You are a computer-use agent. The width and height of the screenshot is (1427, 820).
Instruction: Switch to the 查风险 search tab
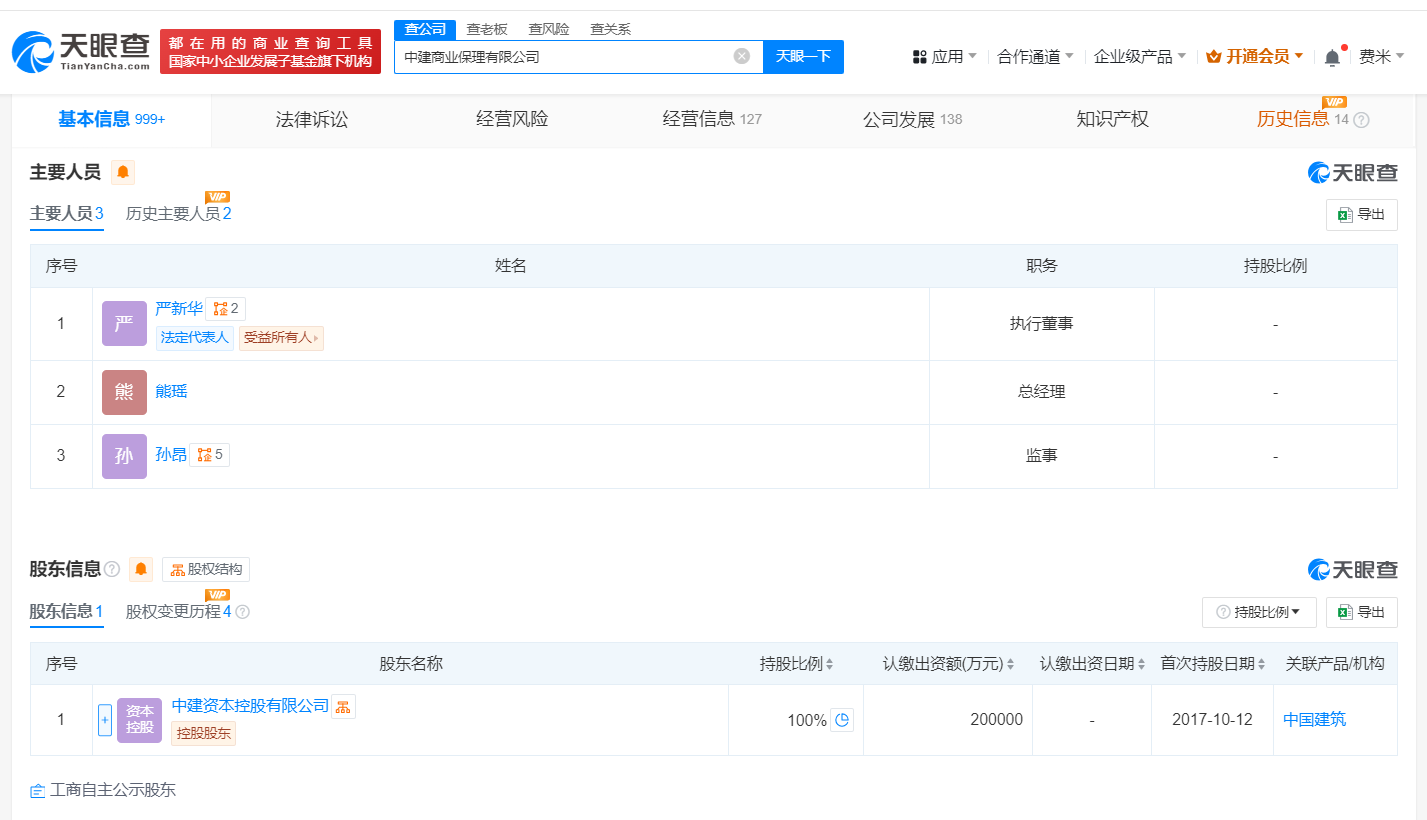(x=549, y=29)
